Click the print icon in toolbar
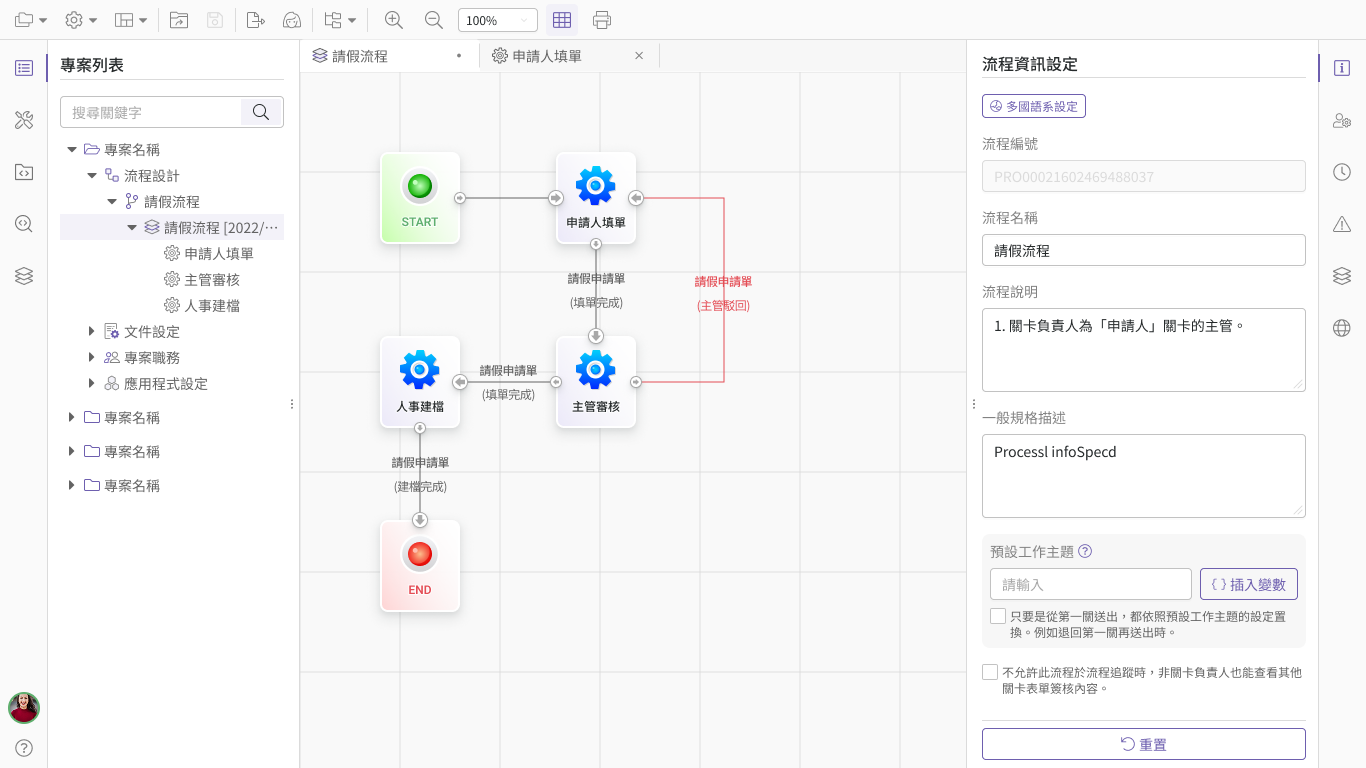Screen dimensions: 1366x768 pyautogui.click(x=602, y=20)
